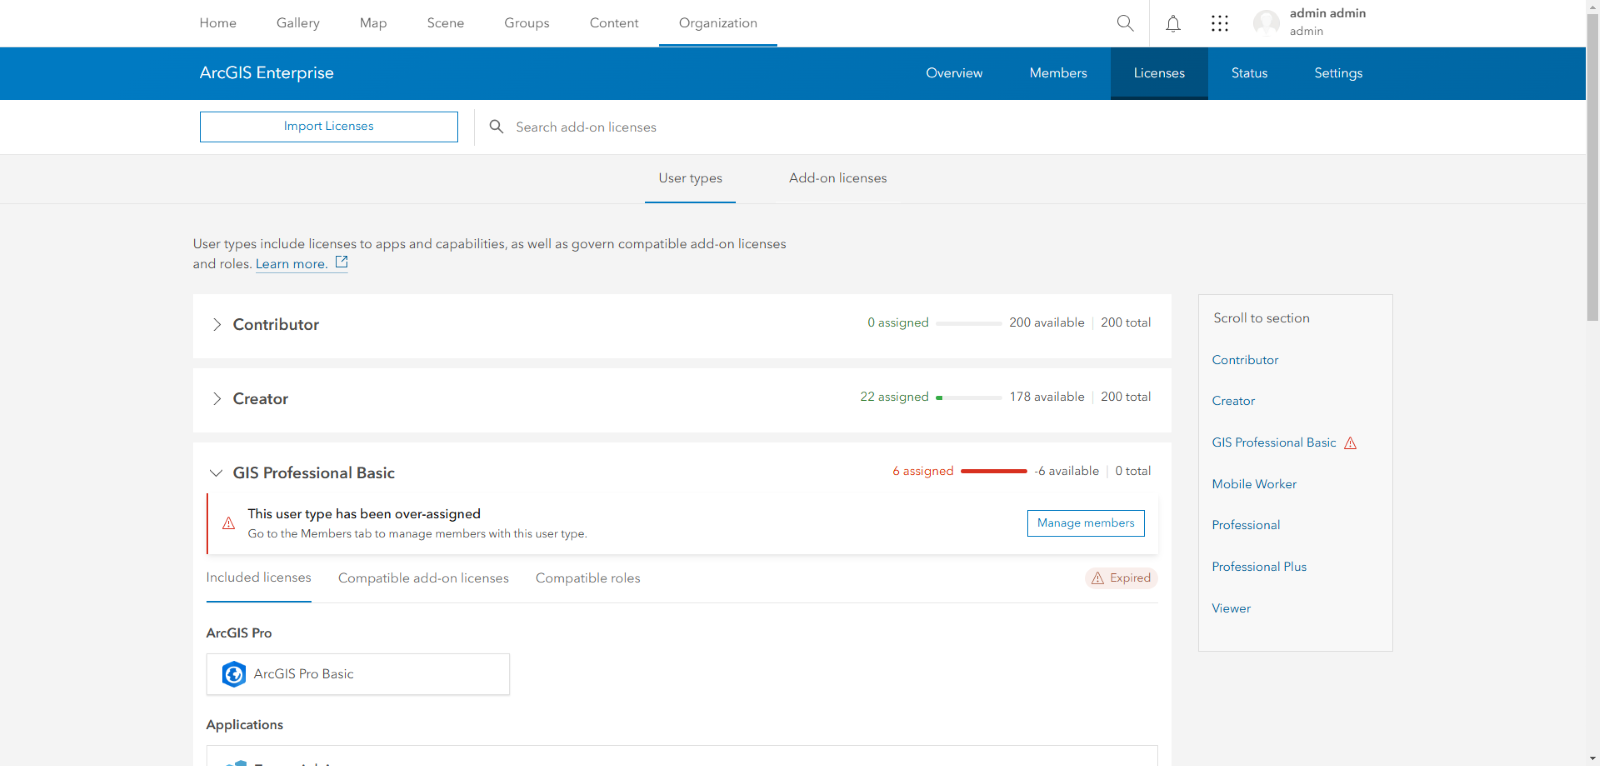Screen dimensions: 1600x766
Task: Select the User types tab
Action: [x=690, y=178]
